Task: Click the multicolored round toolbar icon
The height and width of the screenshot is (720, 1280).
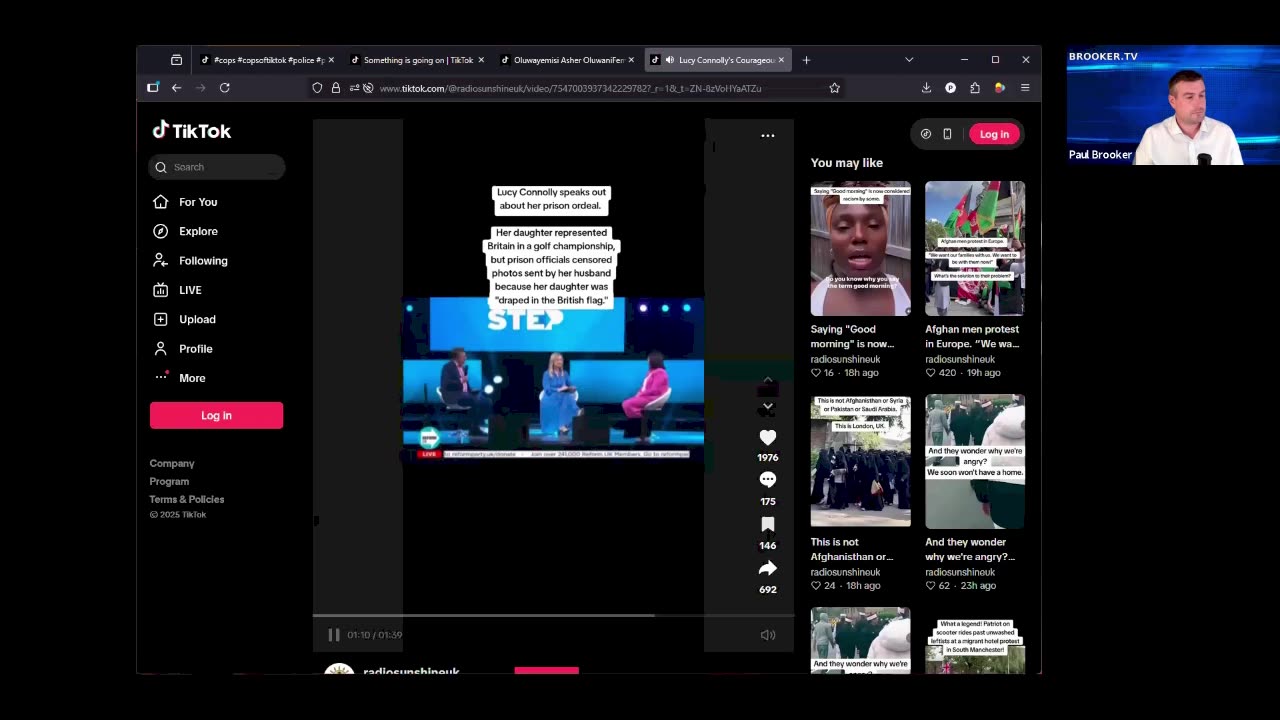Action: click(x=999, y=88)
